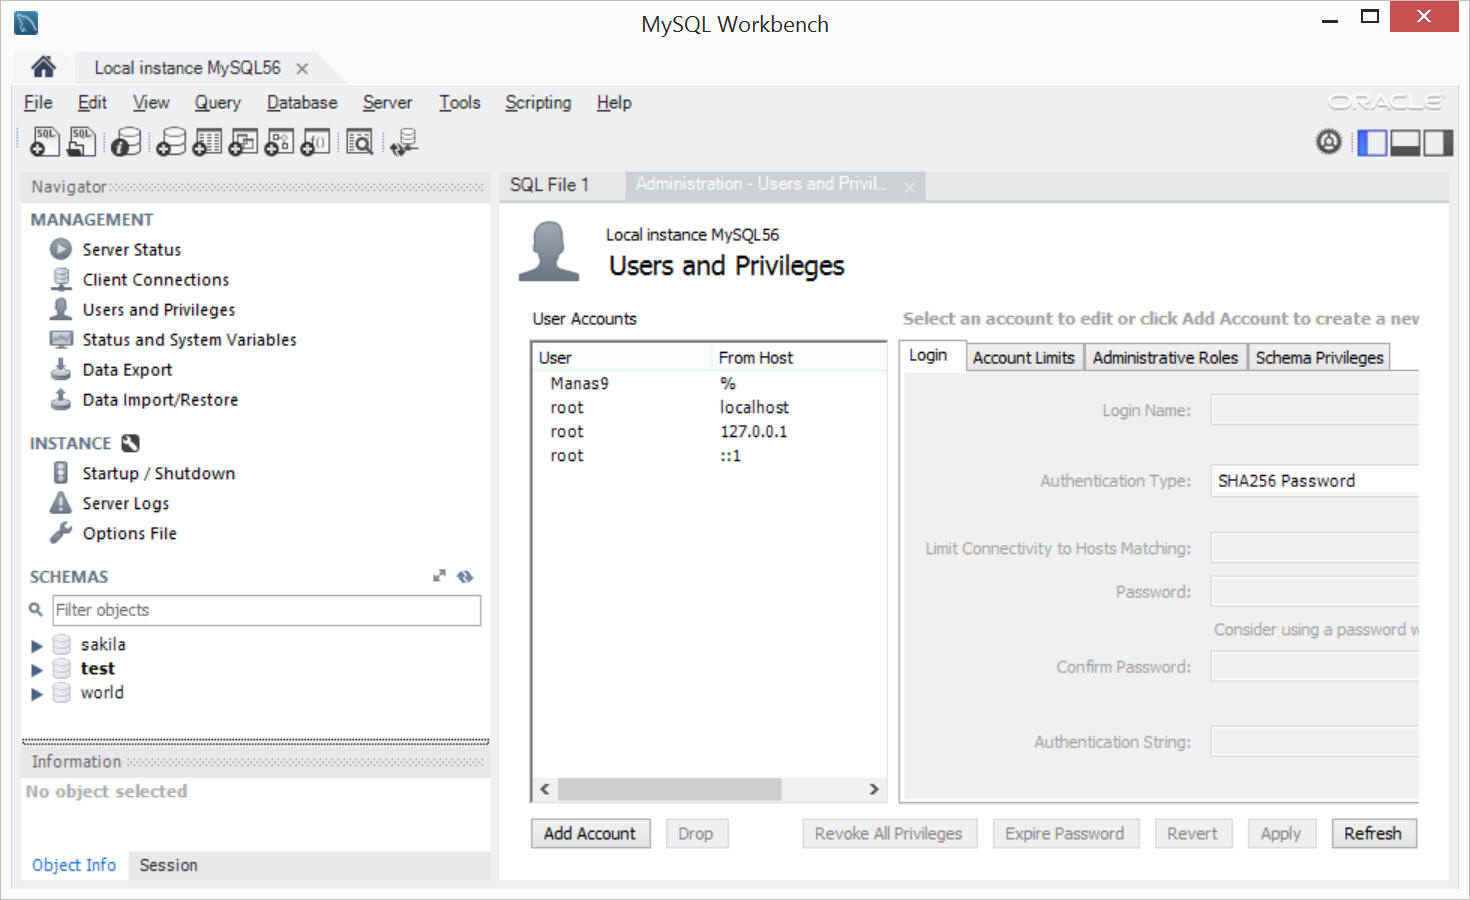Toggle the right sidebar panel visibility
Screen dimensions: 1470x900
[1437, 142]
